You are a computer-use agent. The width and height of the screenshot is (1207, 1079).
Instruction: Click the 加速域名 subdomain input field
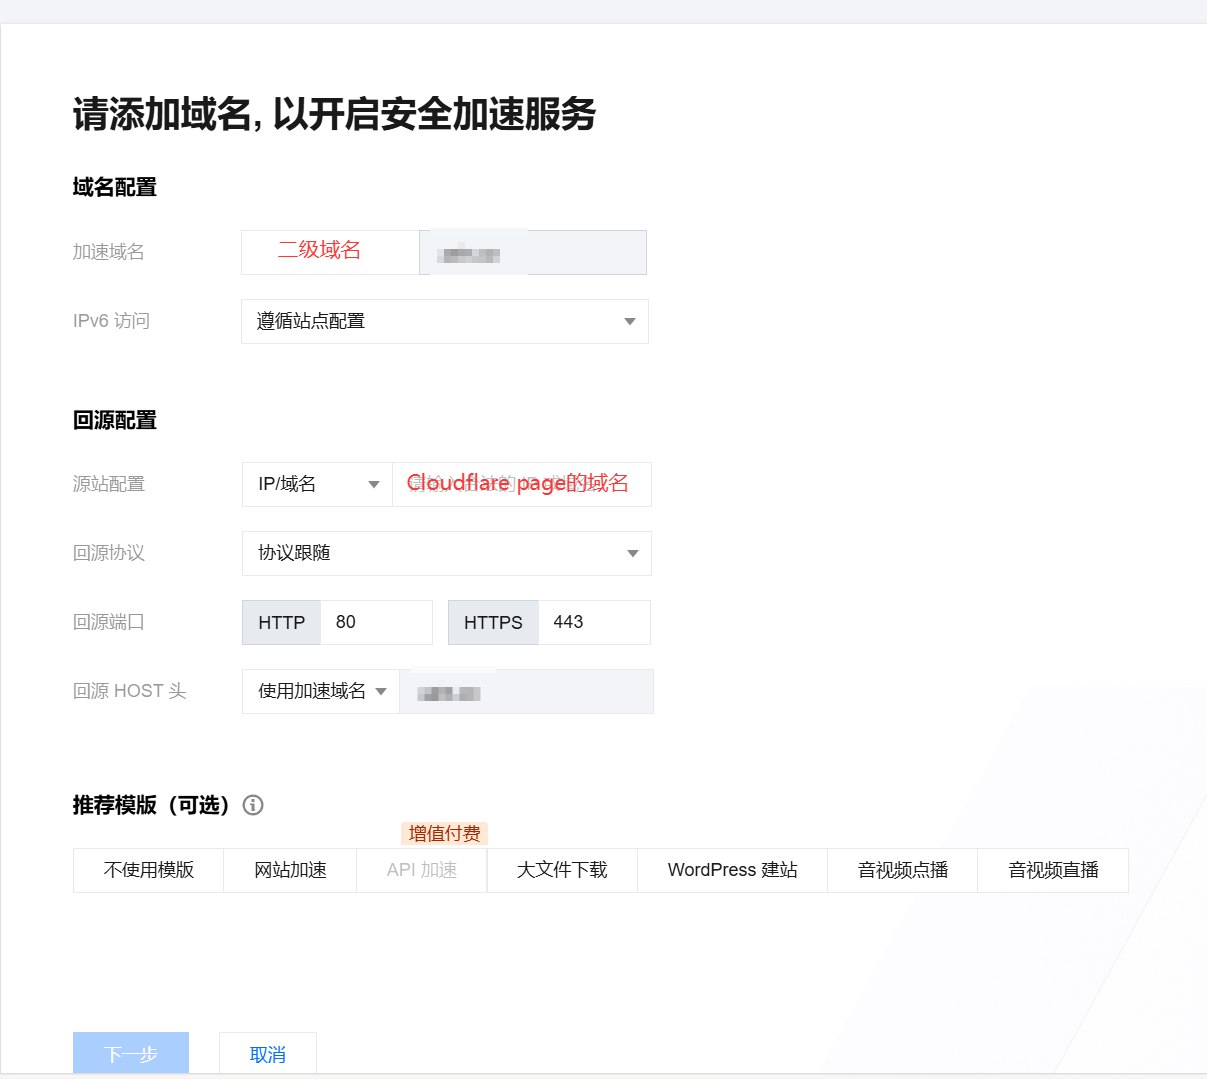[329, 252]
